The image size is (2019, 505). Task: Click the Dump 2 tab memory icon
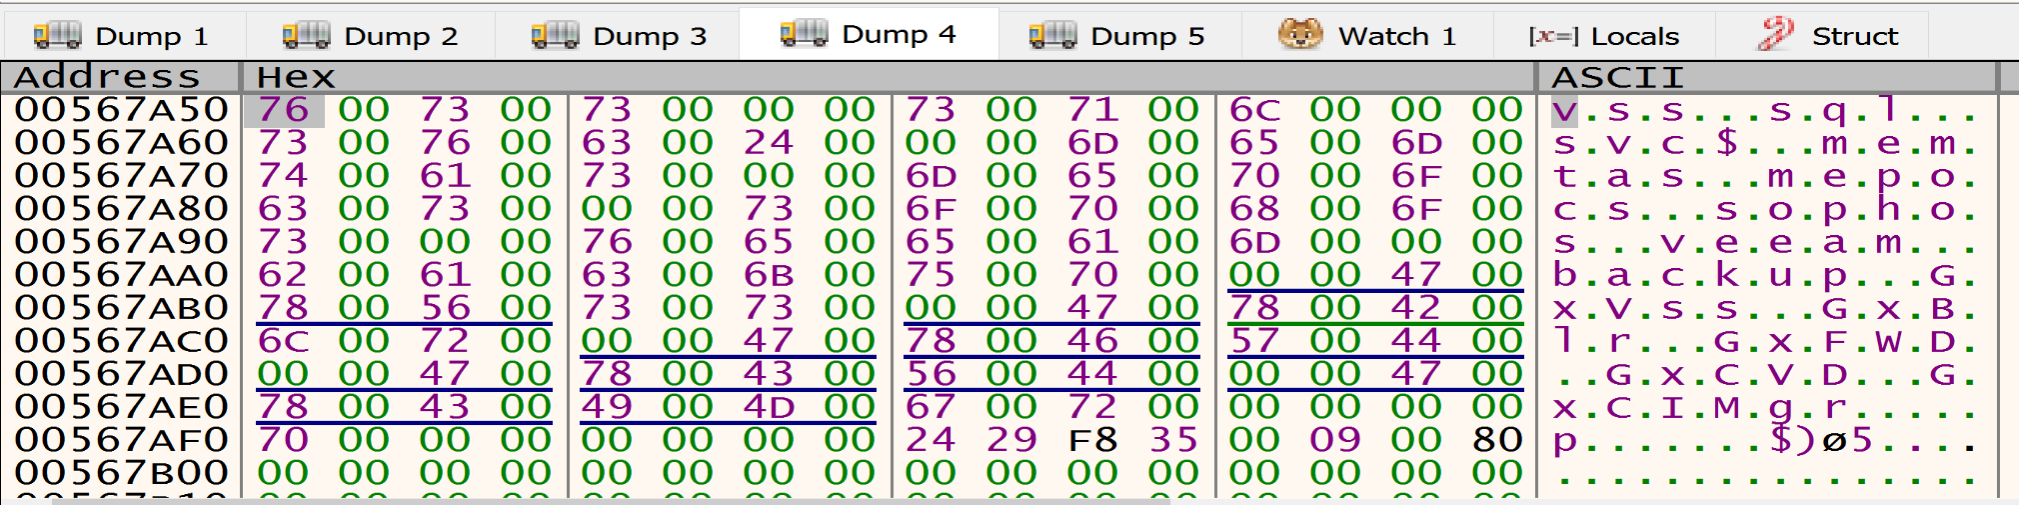click(x=306, y=36)
